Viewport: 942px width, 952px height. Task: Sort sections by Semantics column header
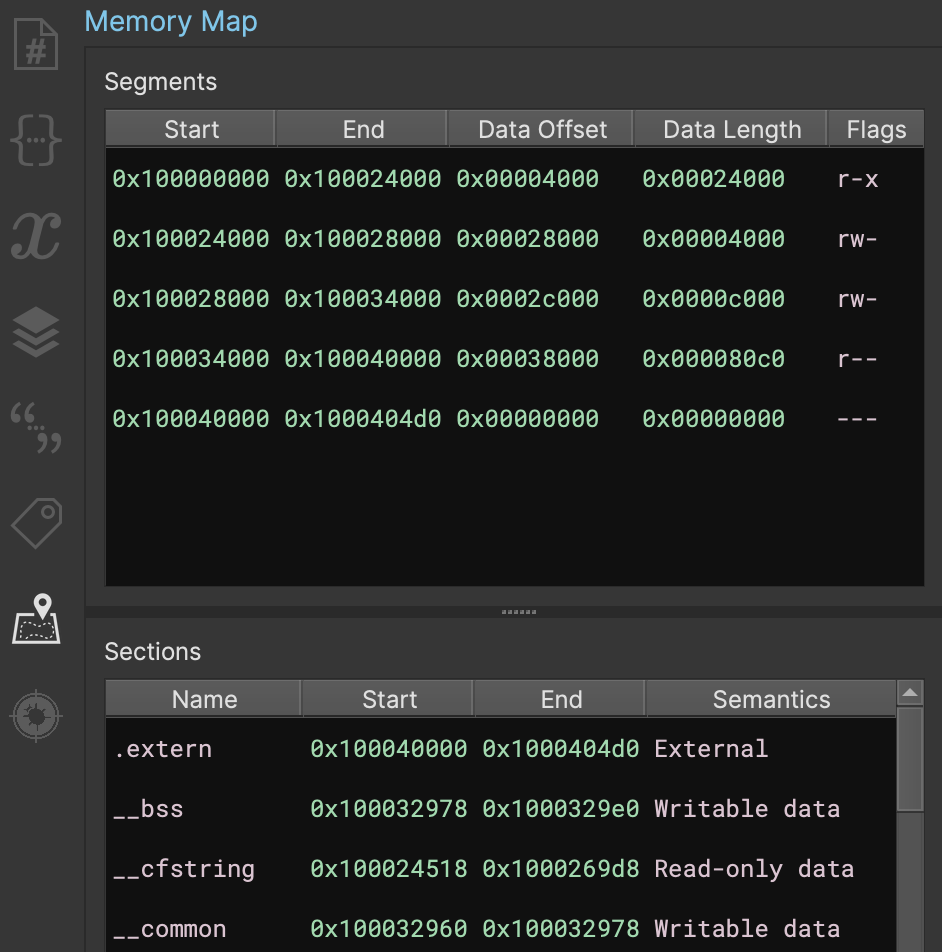click(x=771, y=699)
